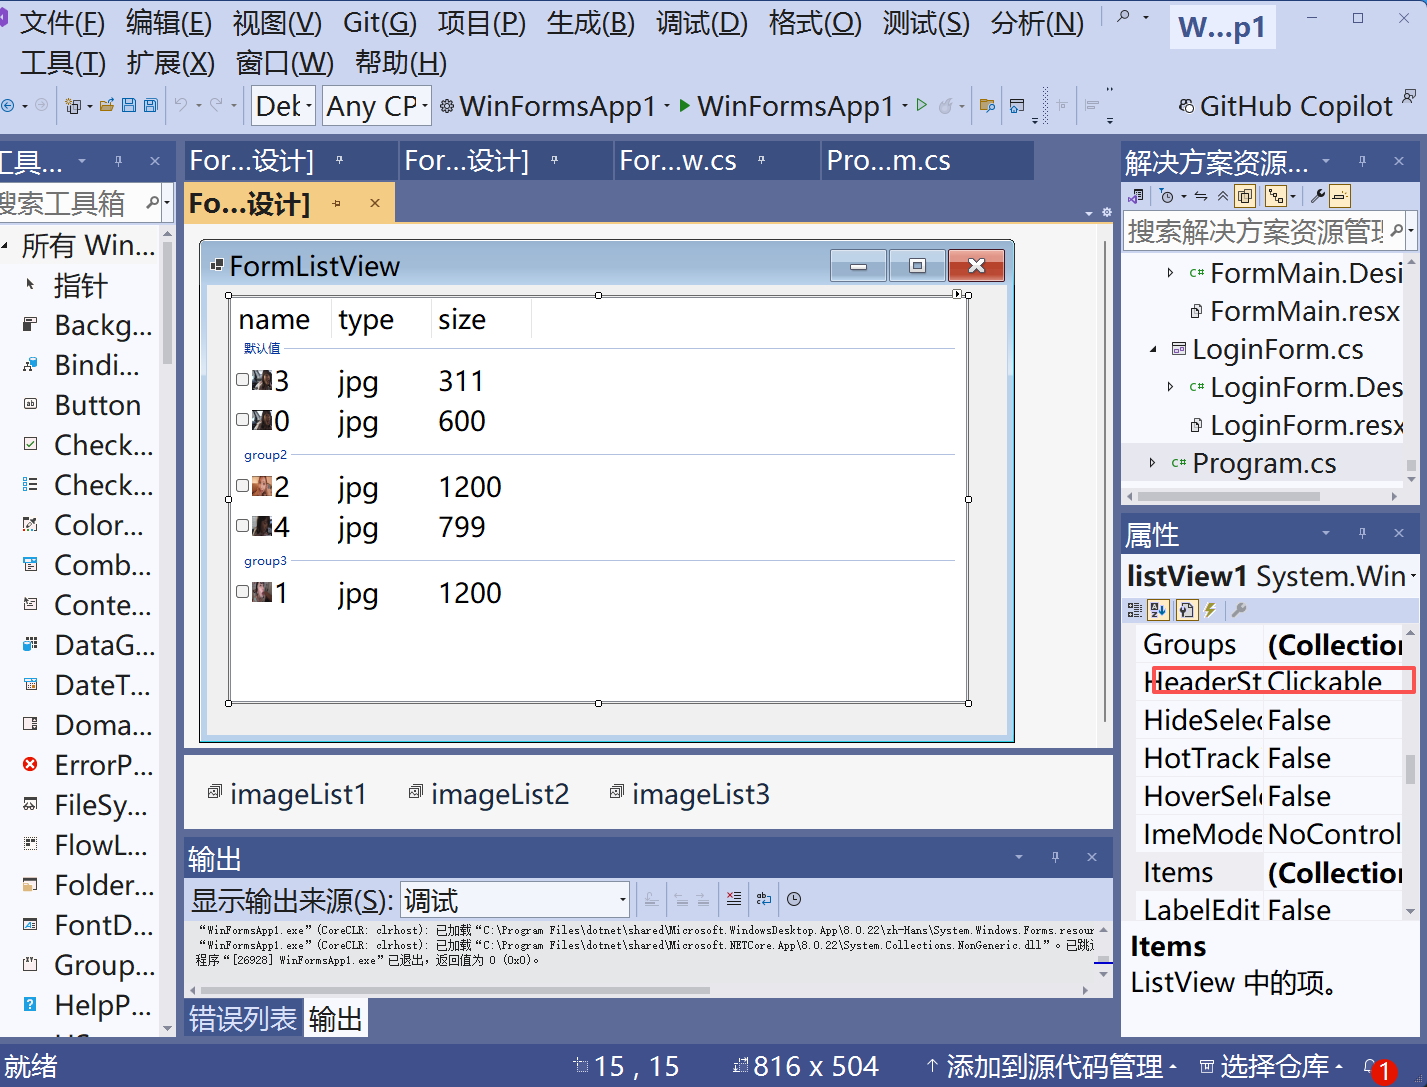Click Sync with Active Document icon
The width and height of the screenshot is (1427, 1087).
pos(1201,196)
